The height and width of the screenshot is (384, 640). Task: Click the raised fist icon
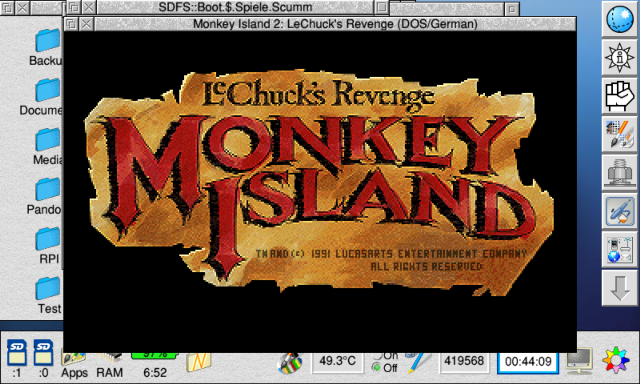(x=620, y=96)
